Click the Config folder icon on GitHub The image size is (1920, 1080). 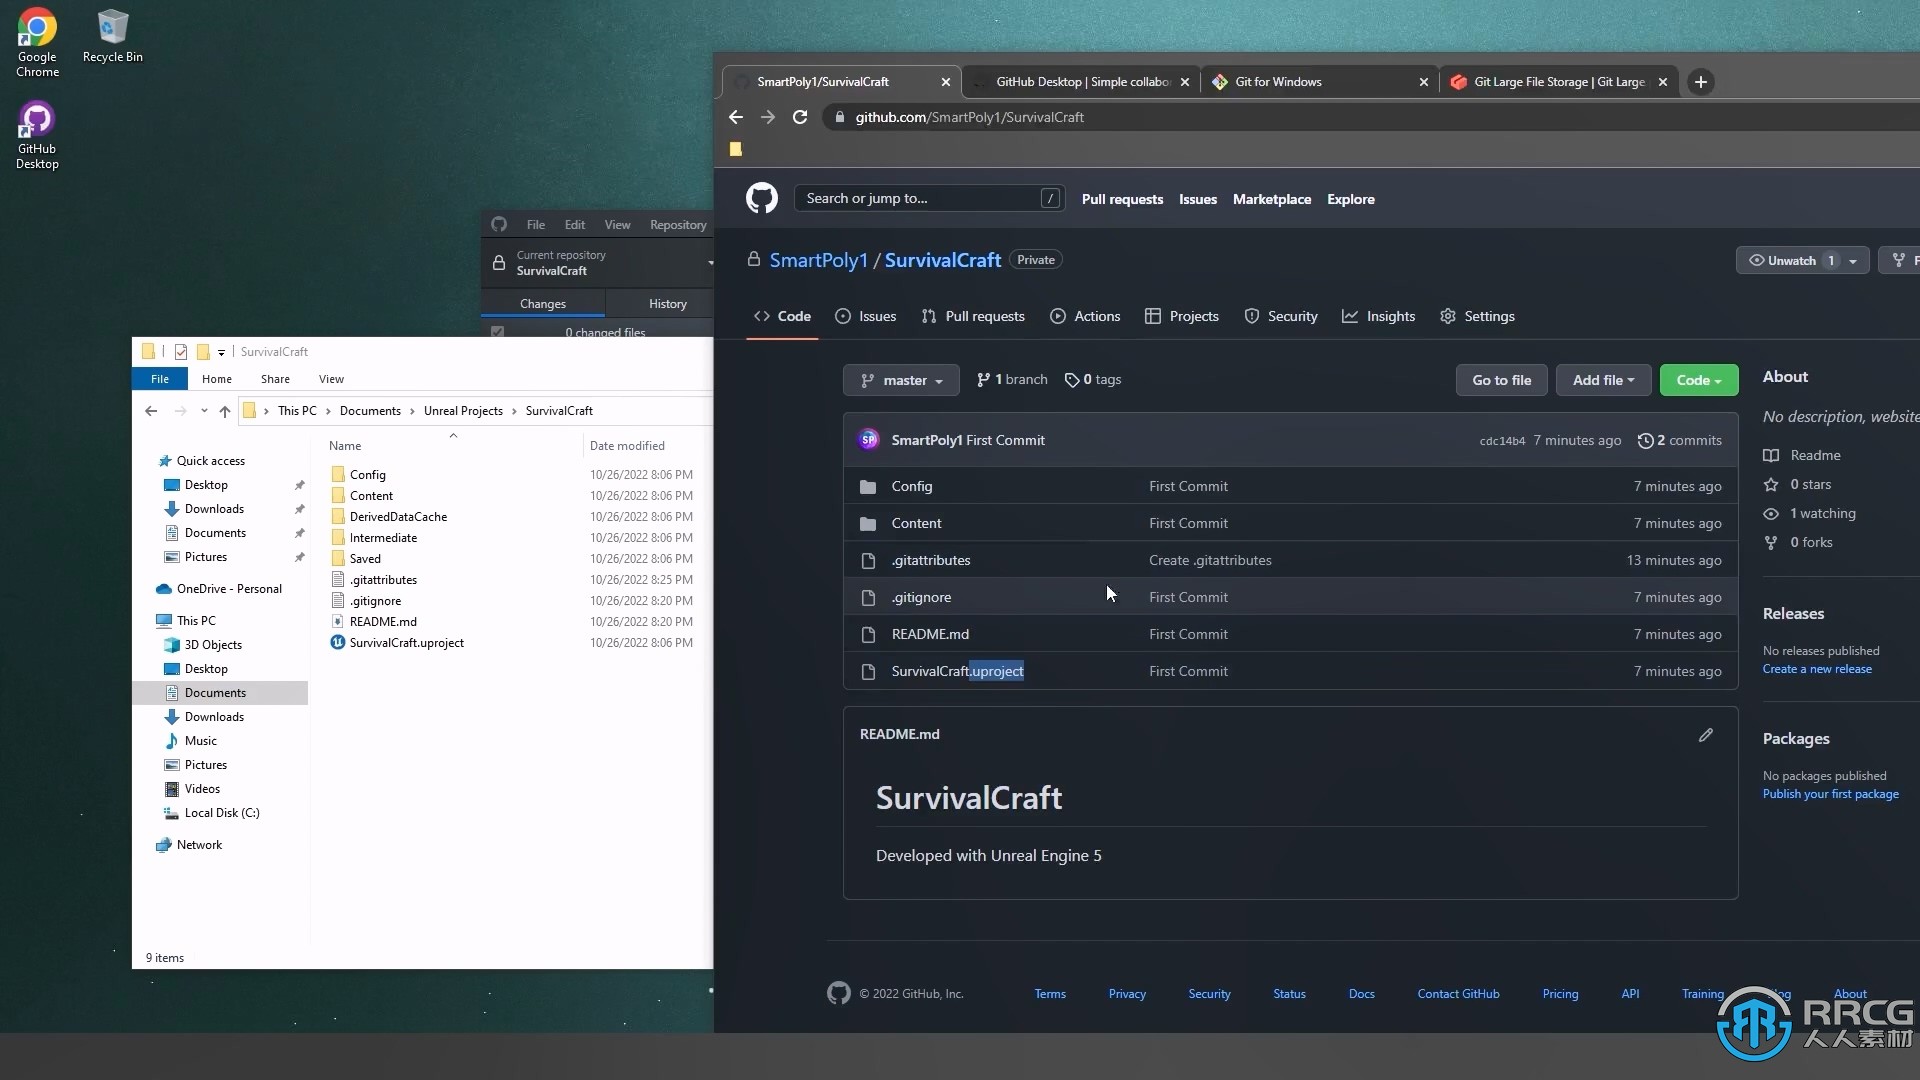(x=868, y=487)
